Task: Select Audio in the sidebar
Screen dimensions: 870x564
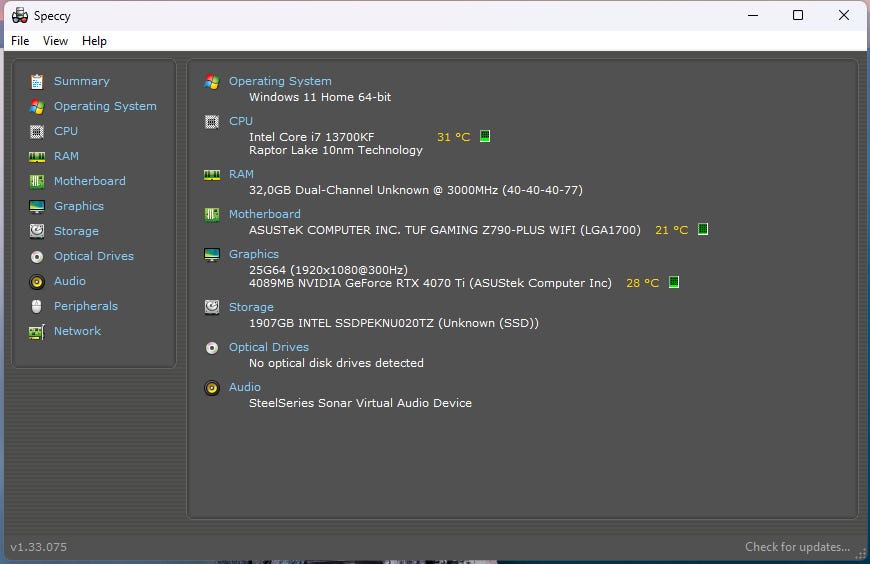Action: tap(70, 281)
